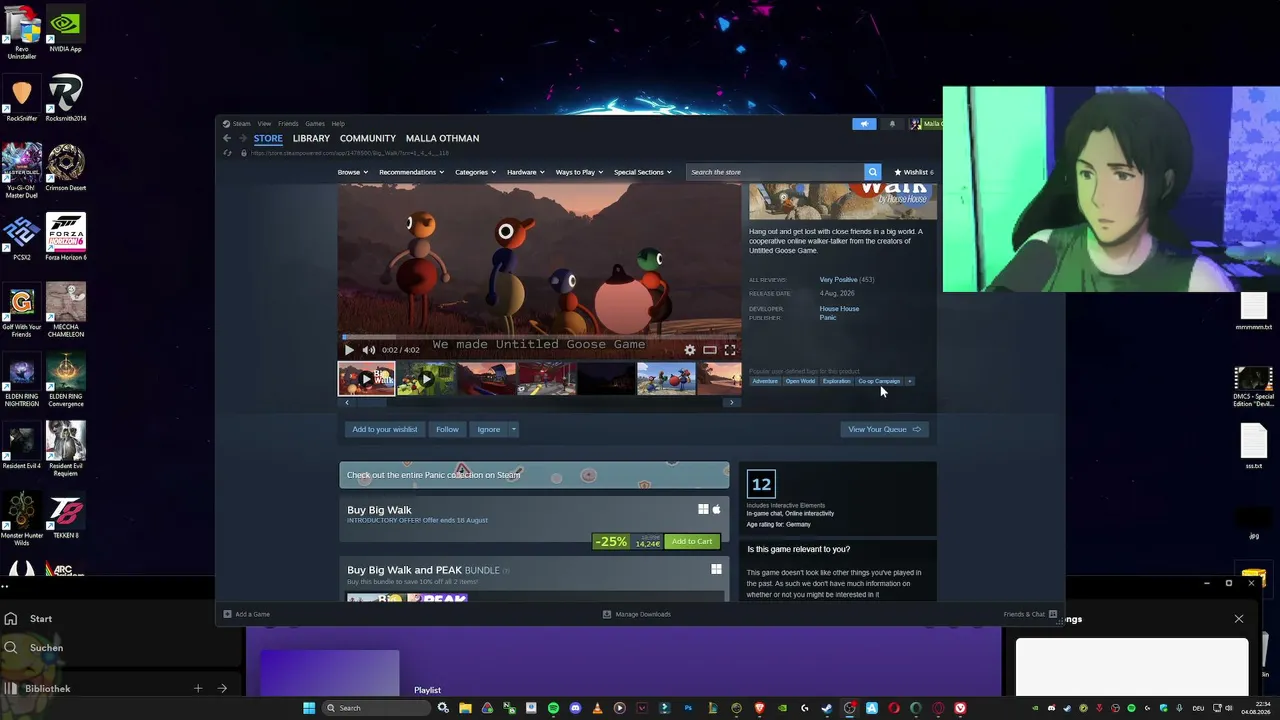Click the store search magnifier button
The height and width of the screenshot is (720, 1280).
(x=872, y=172)
